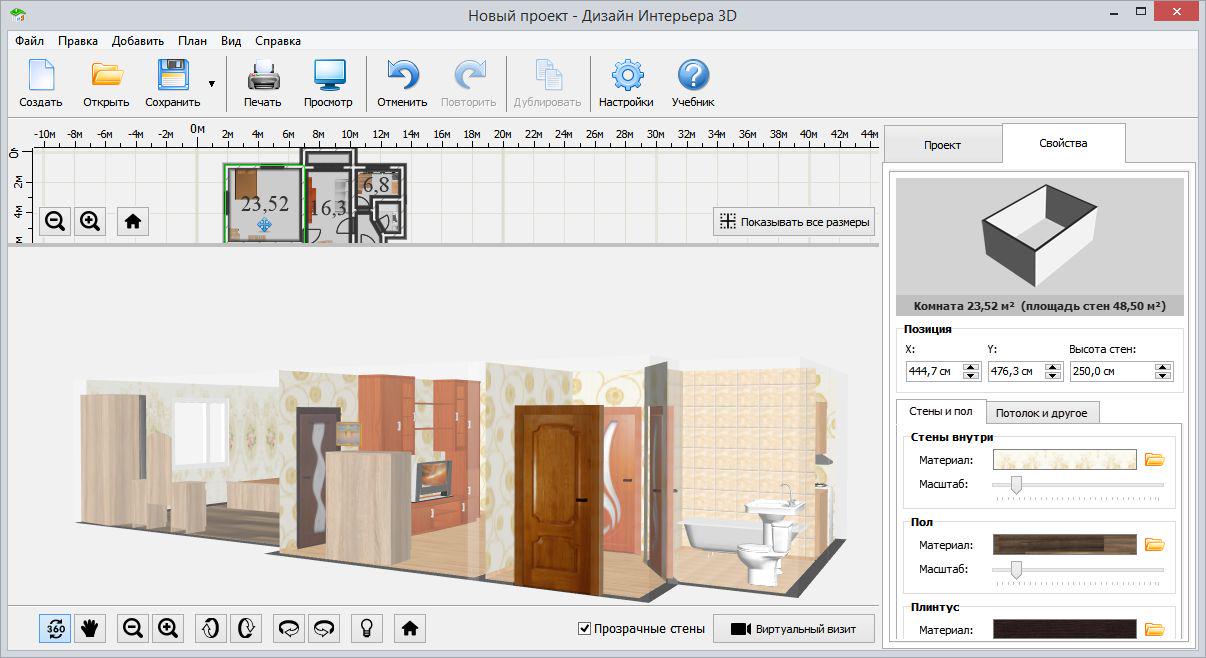Increase the Высота стен value

1162,367
